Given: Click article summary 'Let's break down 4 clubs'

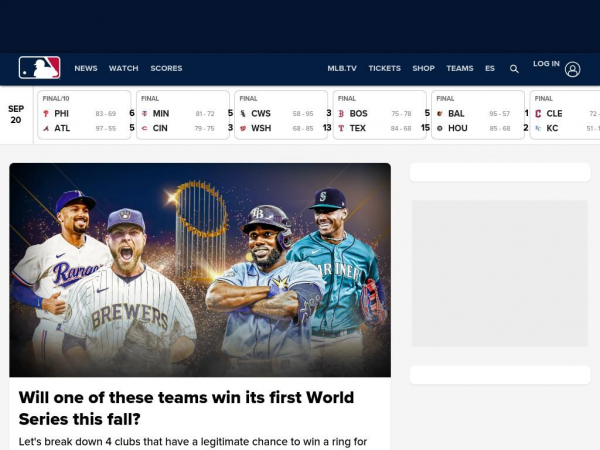Looking at the screenshot, I should click(x=193, y=442).
